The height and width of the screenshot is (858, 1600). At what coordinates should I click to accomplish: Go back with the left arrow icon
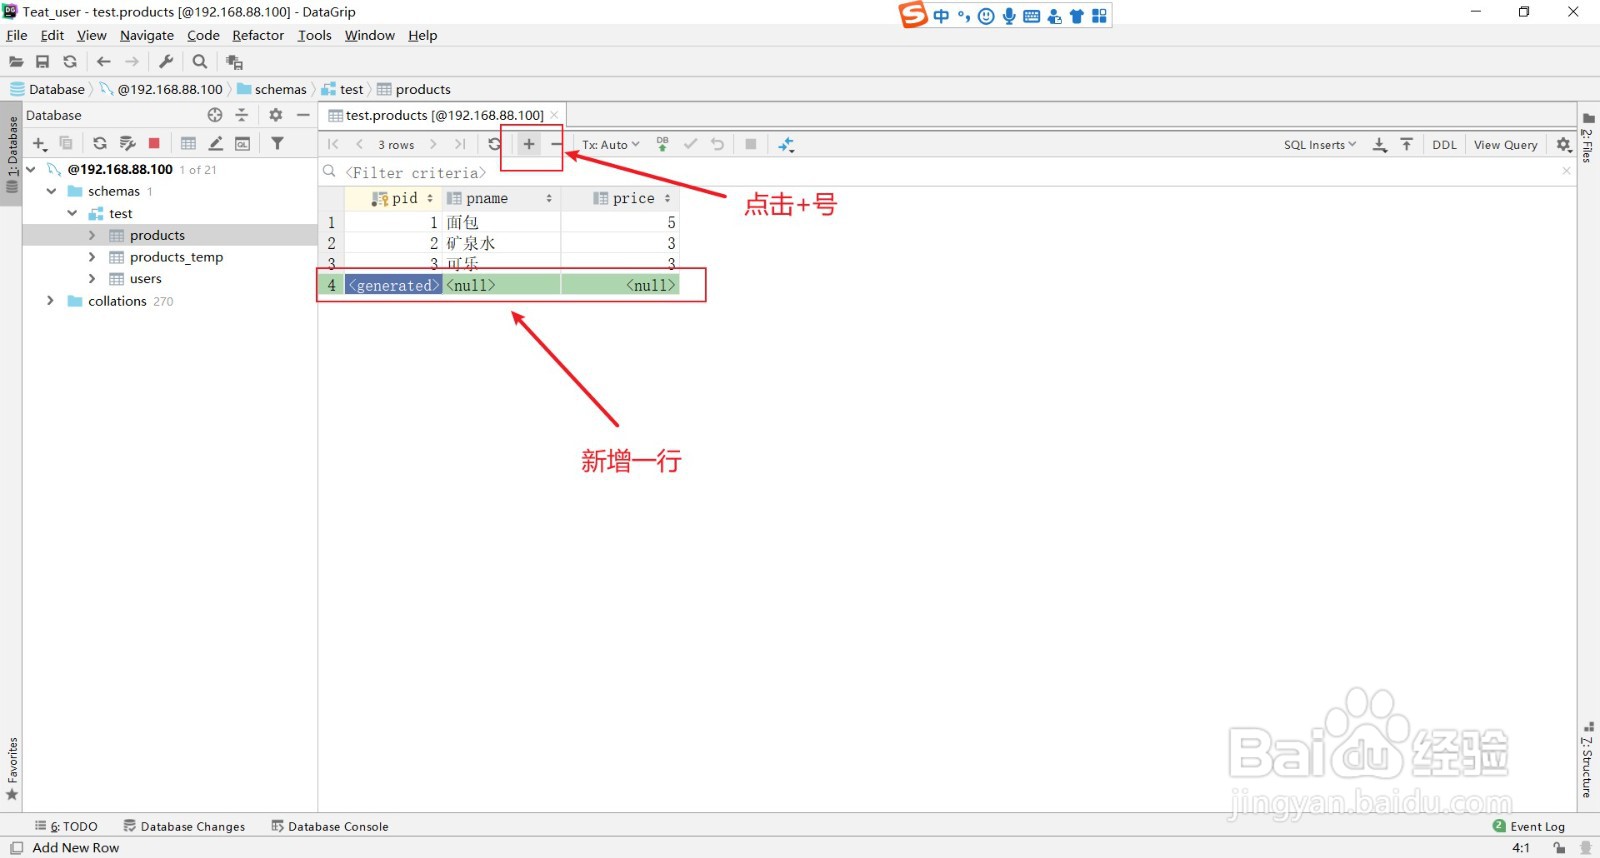point(104,62)
